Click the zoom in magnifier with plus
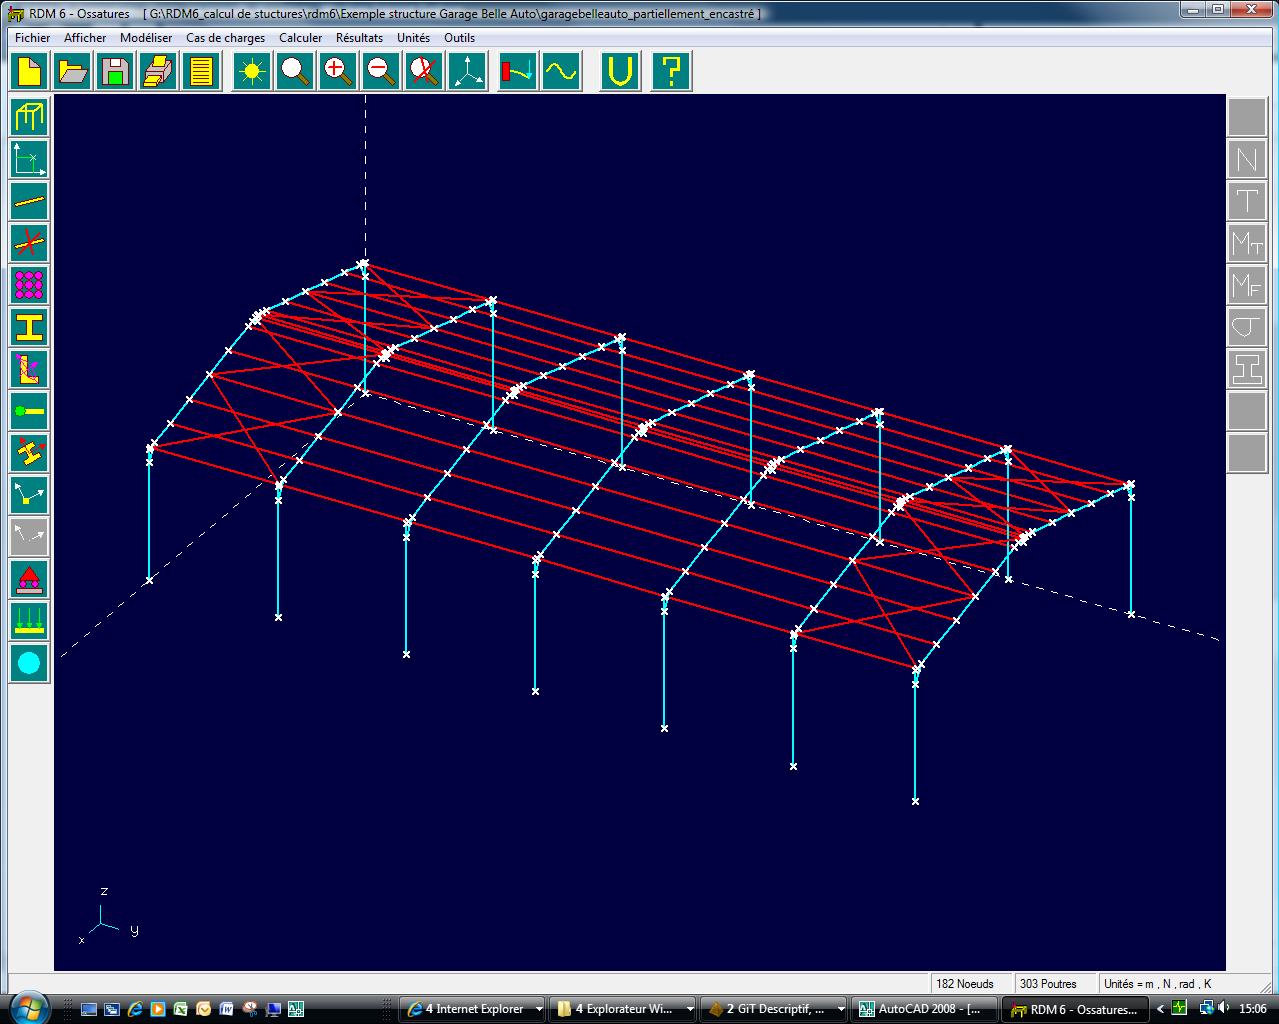 click(x=338, y=72)
